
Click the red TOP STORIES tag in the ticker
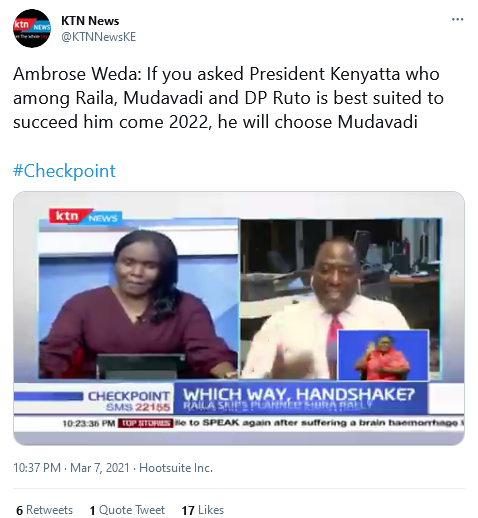[x=145, y=423]
